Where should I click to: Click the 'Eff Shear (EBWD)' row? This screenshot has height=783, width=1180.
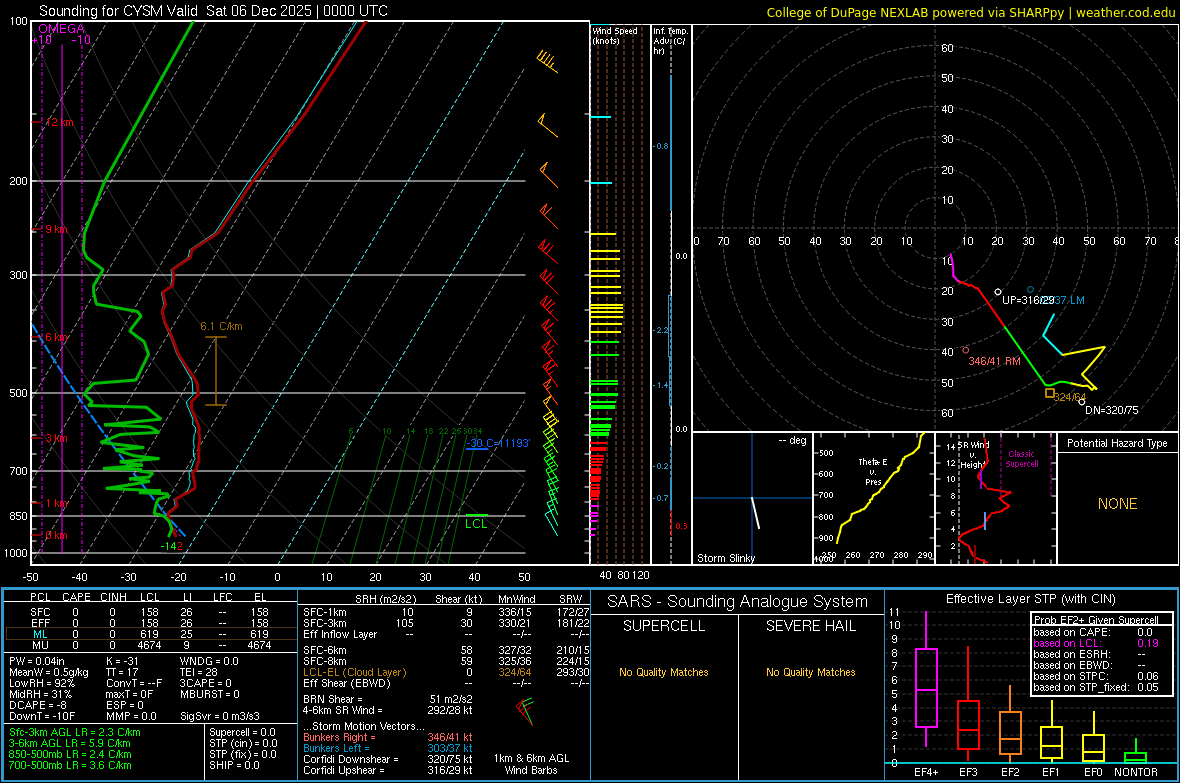click(x=446, y=683)
